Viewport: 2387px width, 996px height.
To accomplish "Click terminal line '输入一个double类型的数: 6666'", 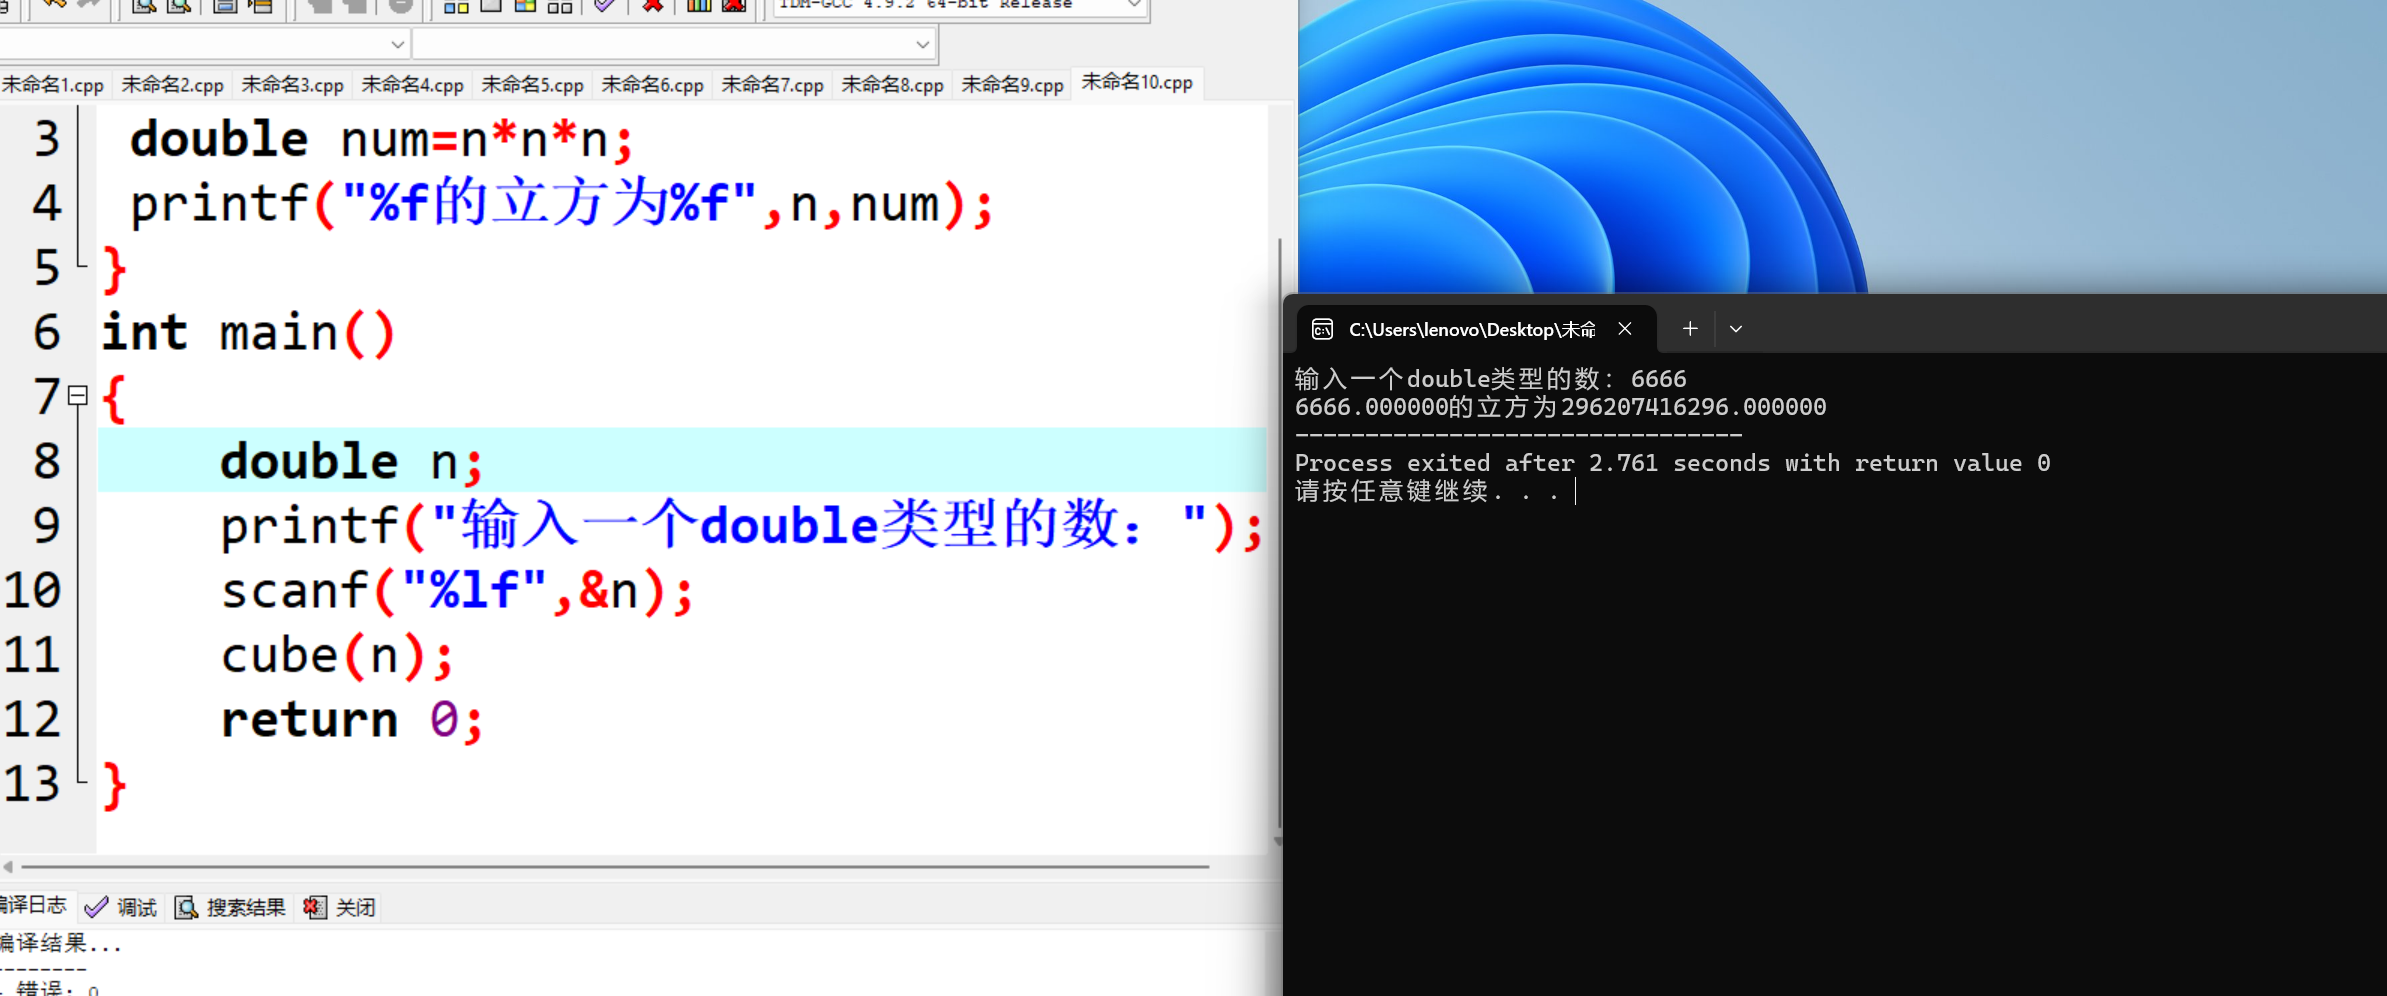I will pos(1490,379).
